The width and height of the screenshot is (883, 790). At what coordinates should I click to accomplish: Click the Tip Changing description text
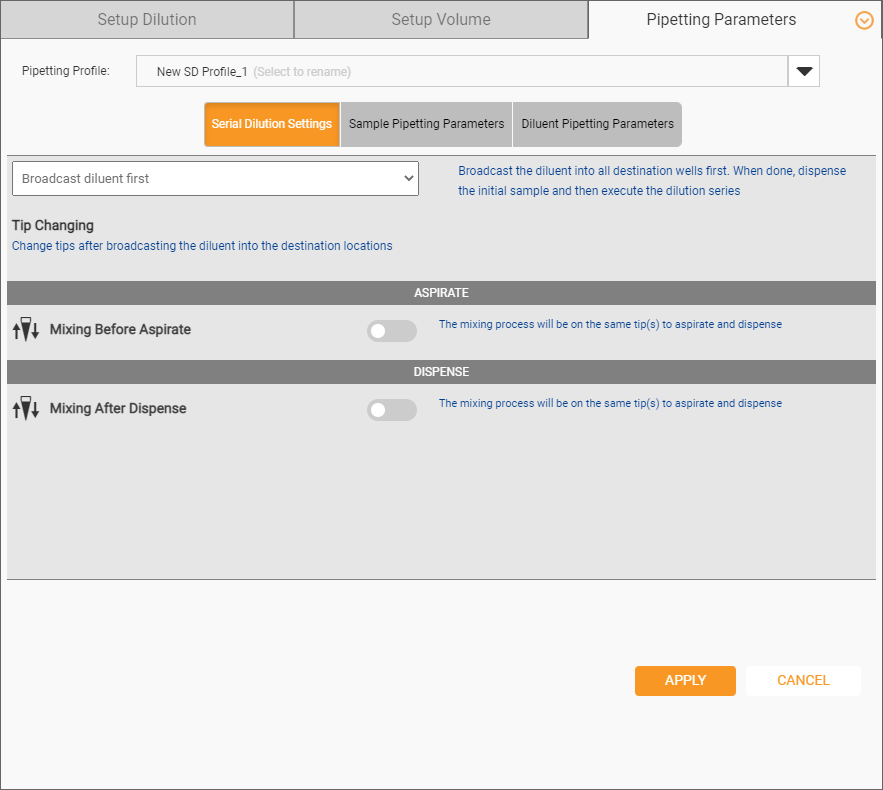click(202, 246)
